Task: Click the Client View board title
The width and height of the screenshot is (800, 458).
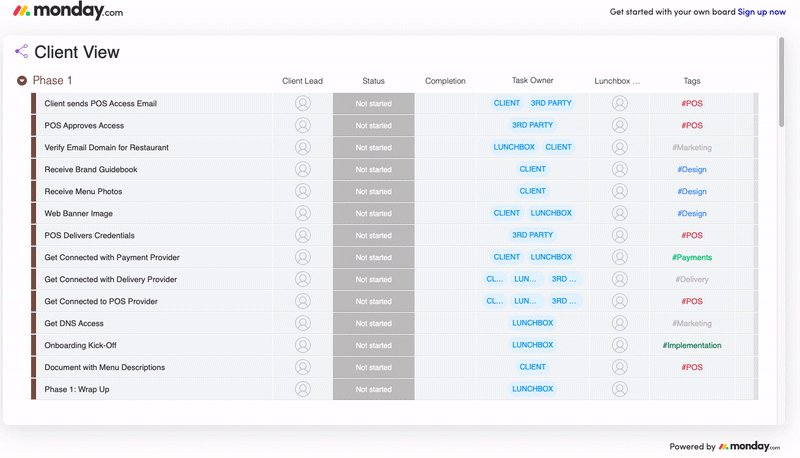Action: point(77,52)
